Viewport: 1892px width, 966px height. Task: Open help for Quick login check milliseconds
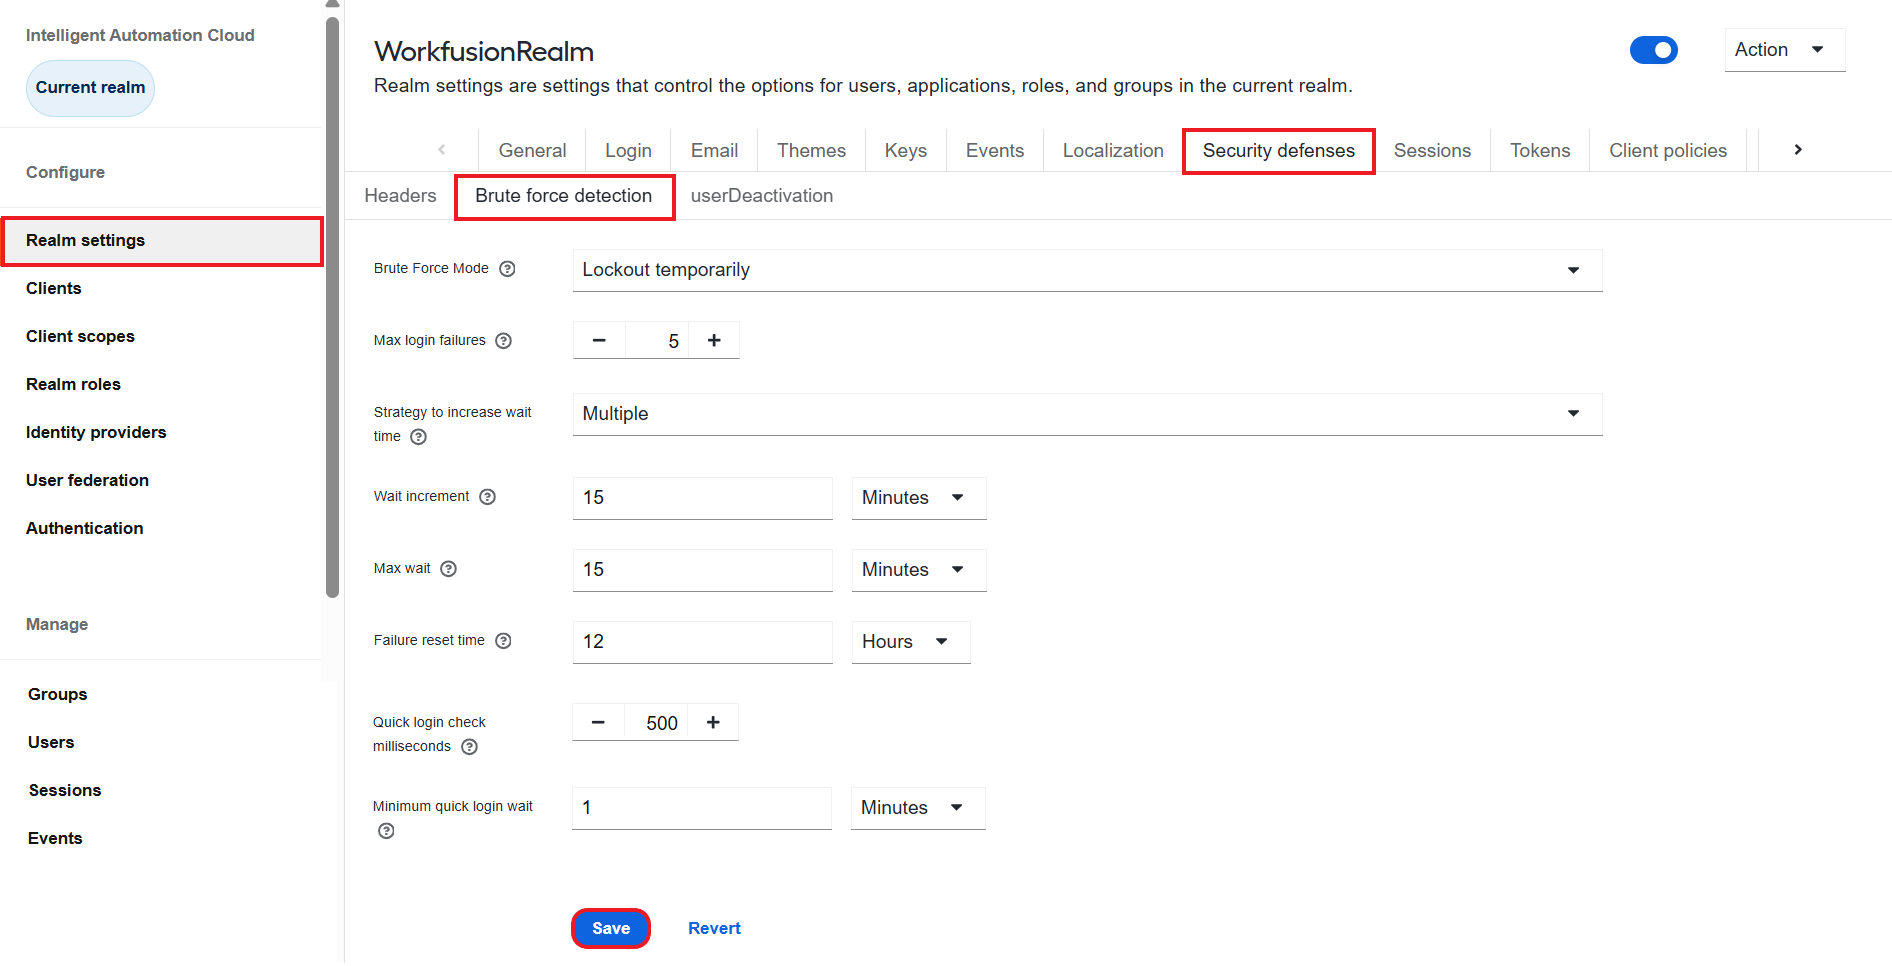pos(470,747)
